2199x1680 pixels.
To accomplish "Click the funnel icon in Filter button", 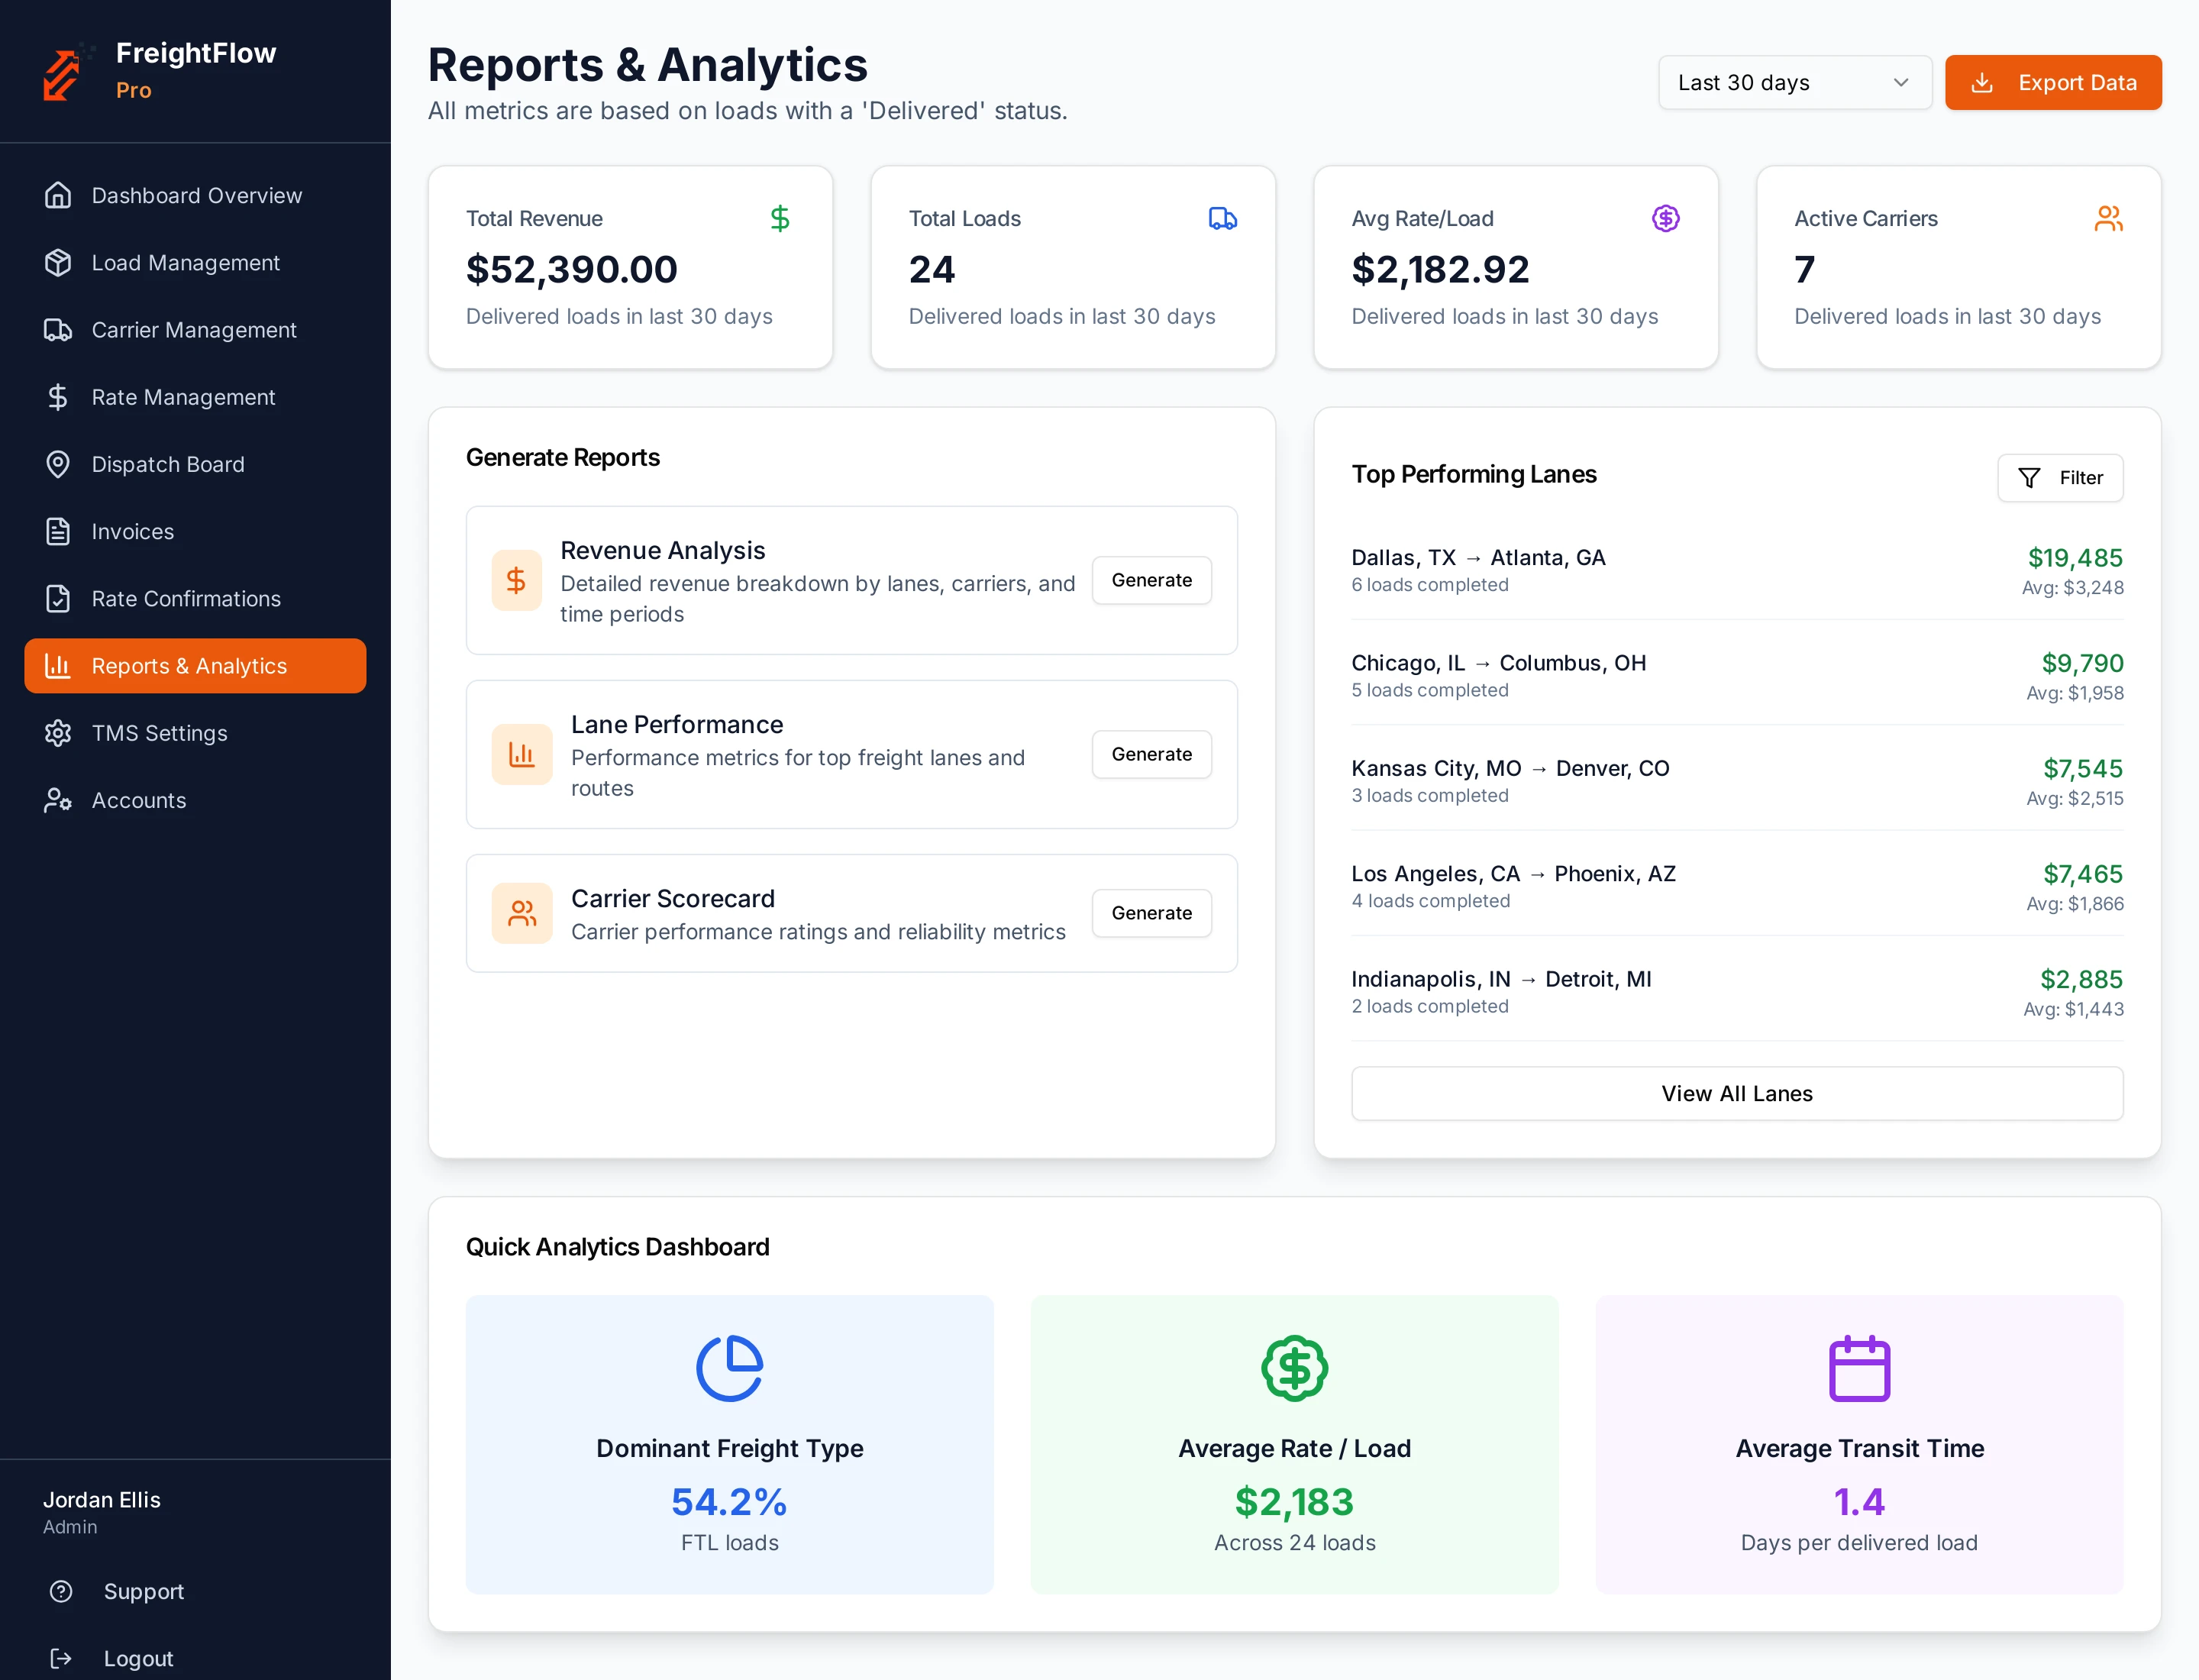I will click(x=2029, y=478).
